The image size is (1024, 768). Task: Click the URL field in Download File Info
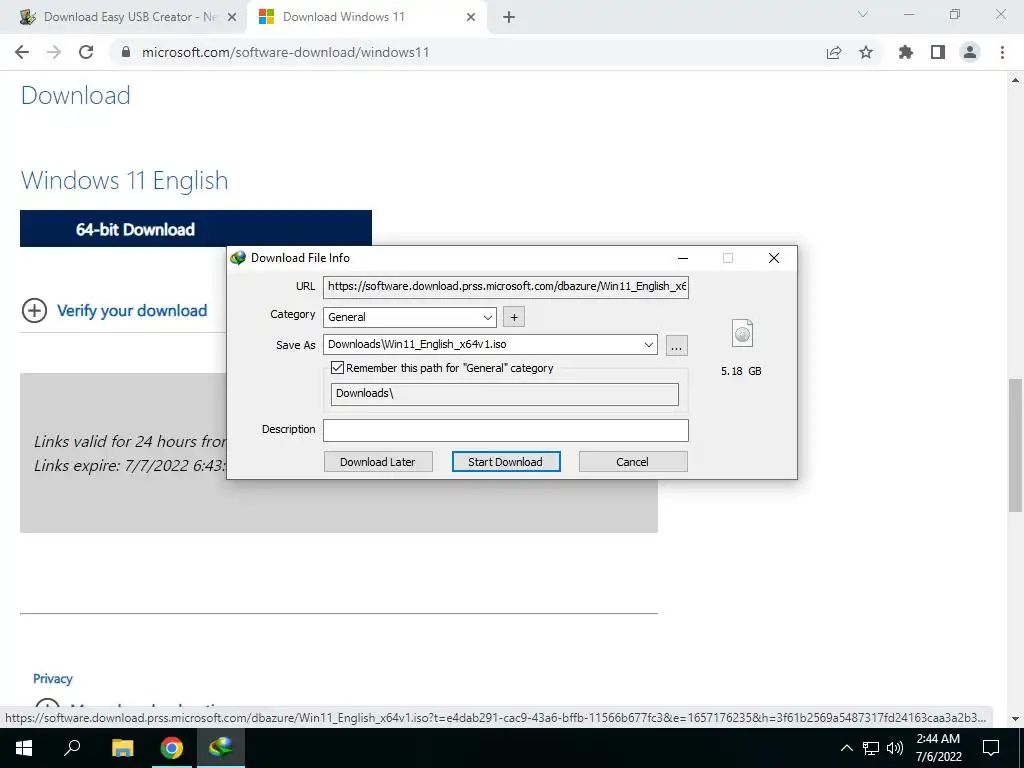pyautogui.click(x=505, y=286)
